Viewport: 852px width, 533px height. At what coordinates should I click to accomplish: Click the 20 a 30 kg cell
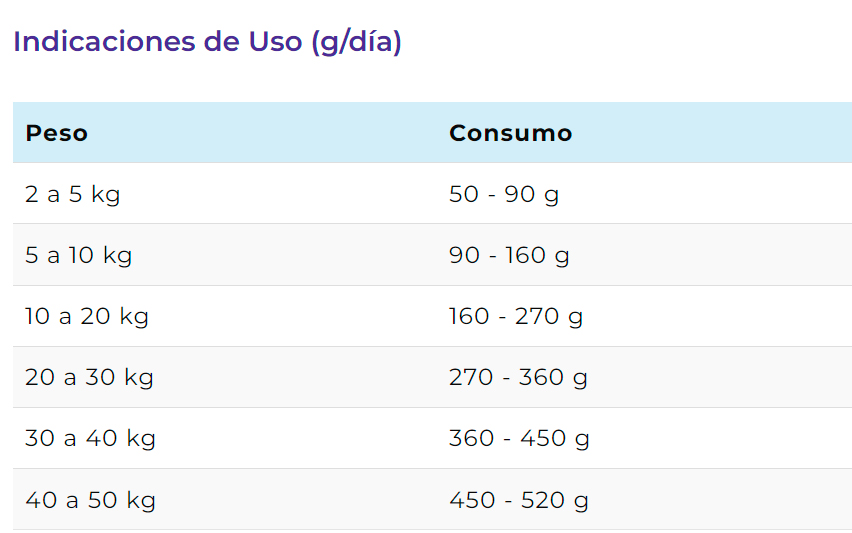[x=225, y=377]
